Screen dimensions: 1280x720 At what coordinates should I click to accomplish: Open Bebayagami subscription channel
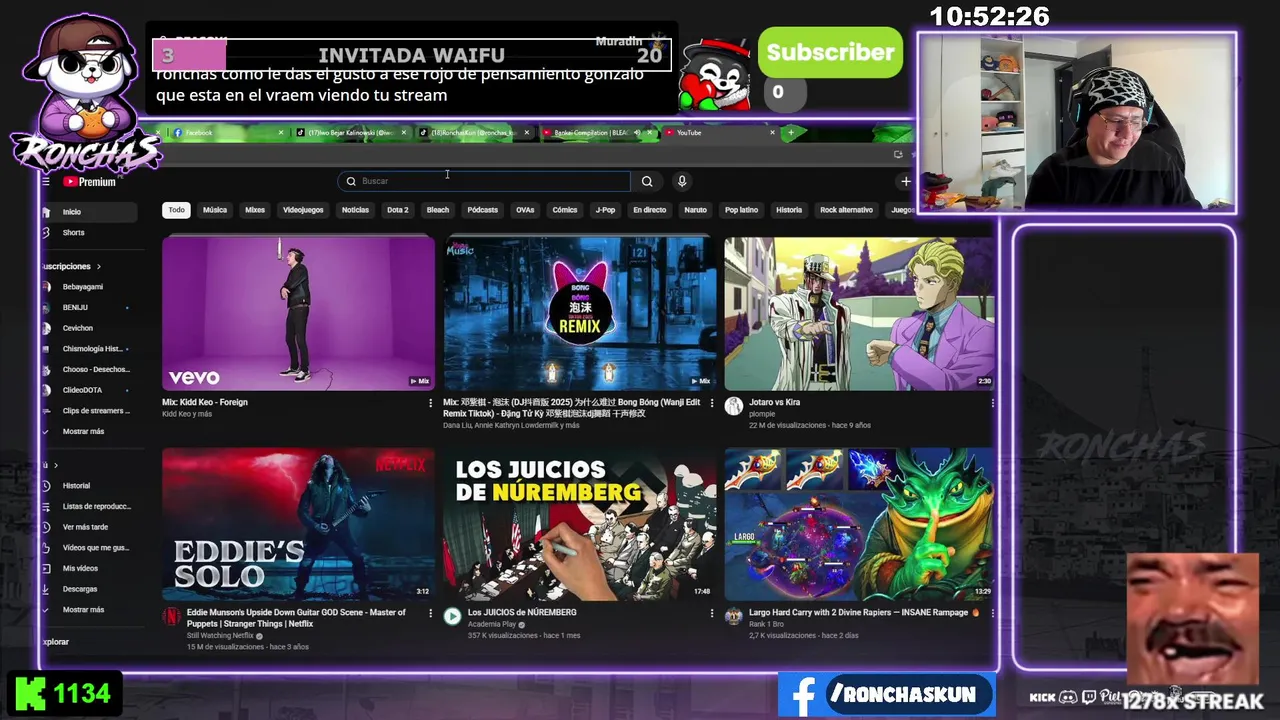click(88, 287)
